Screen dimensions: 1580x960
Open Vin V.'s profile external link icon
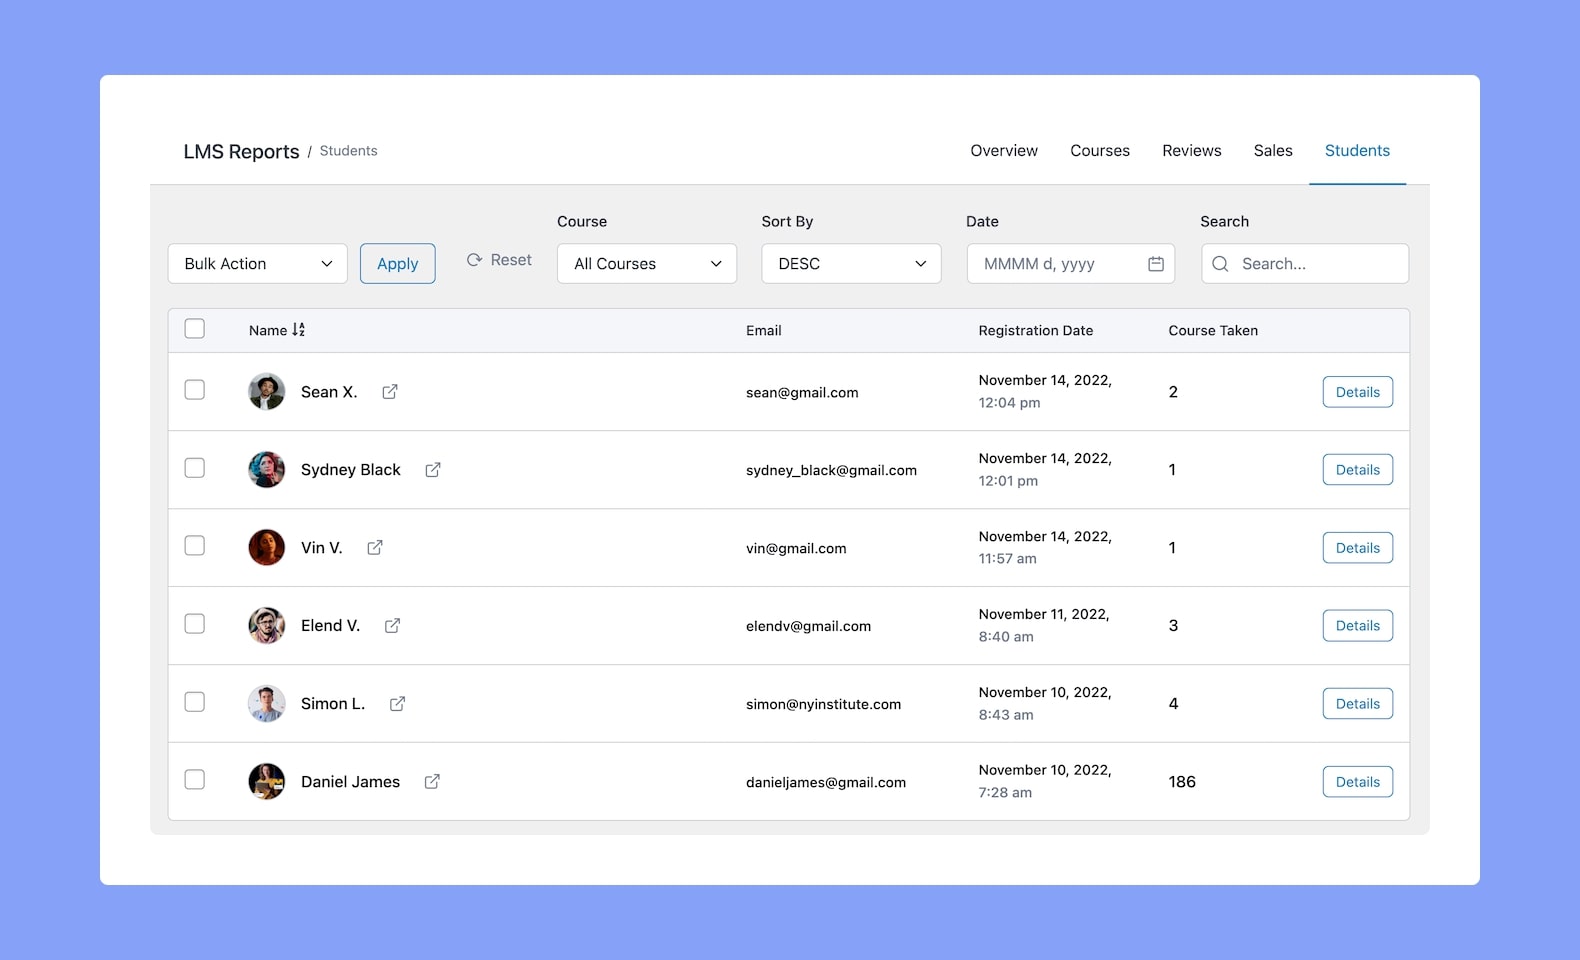pyautogui.click(x=375, y=548)
